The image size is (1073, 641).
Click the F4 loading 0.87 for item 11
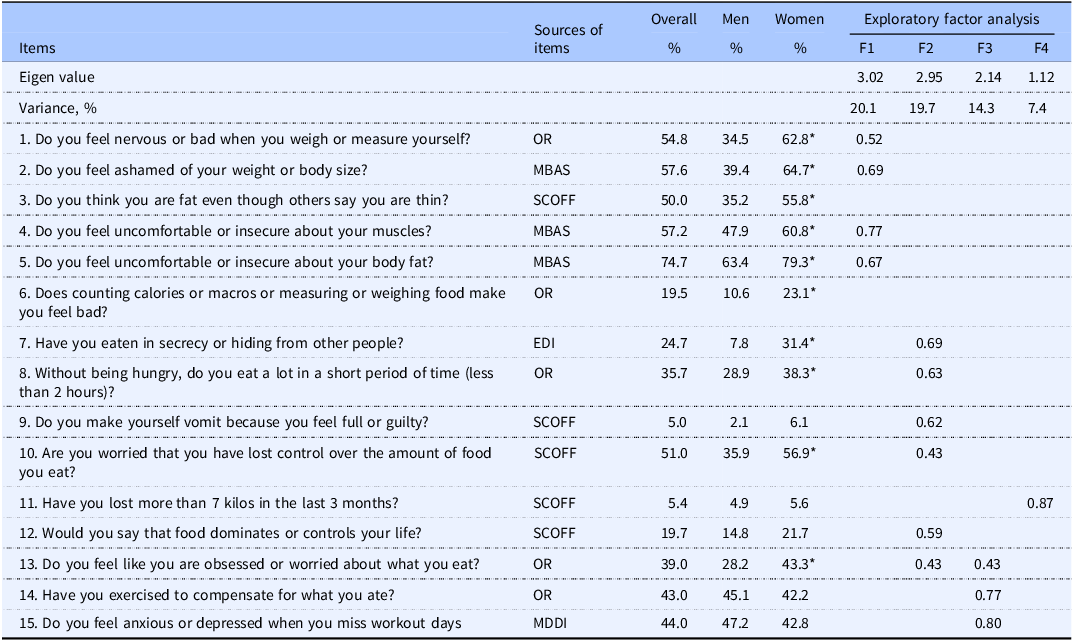pos(1040,503)
